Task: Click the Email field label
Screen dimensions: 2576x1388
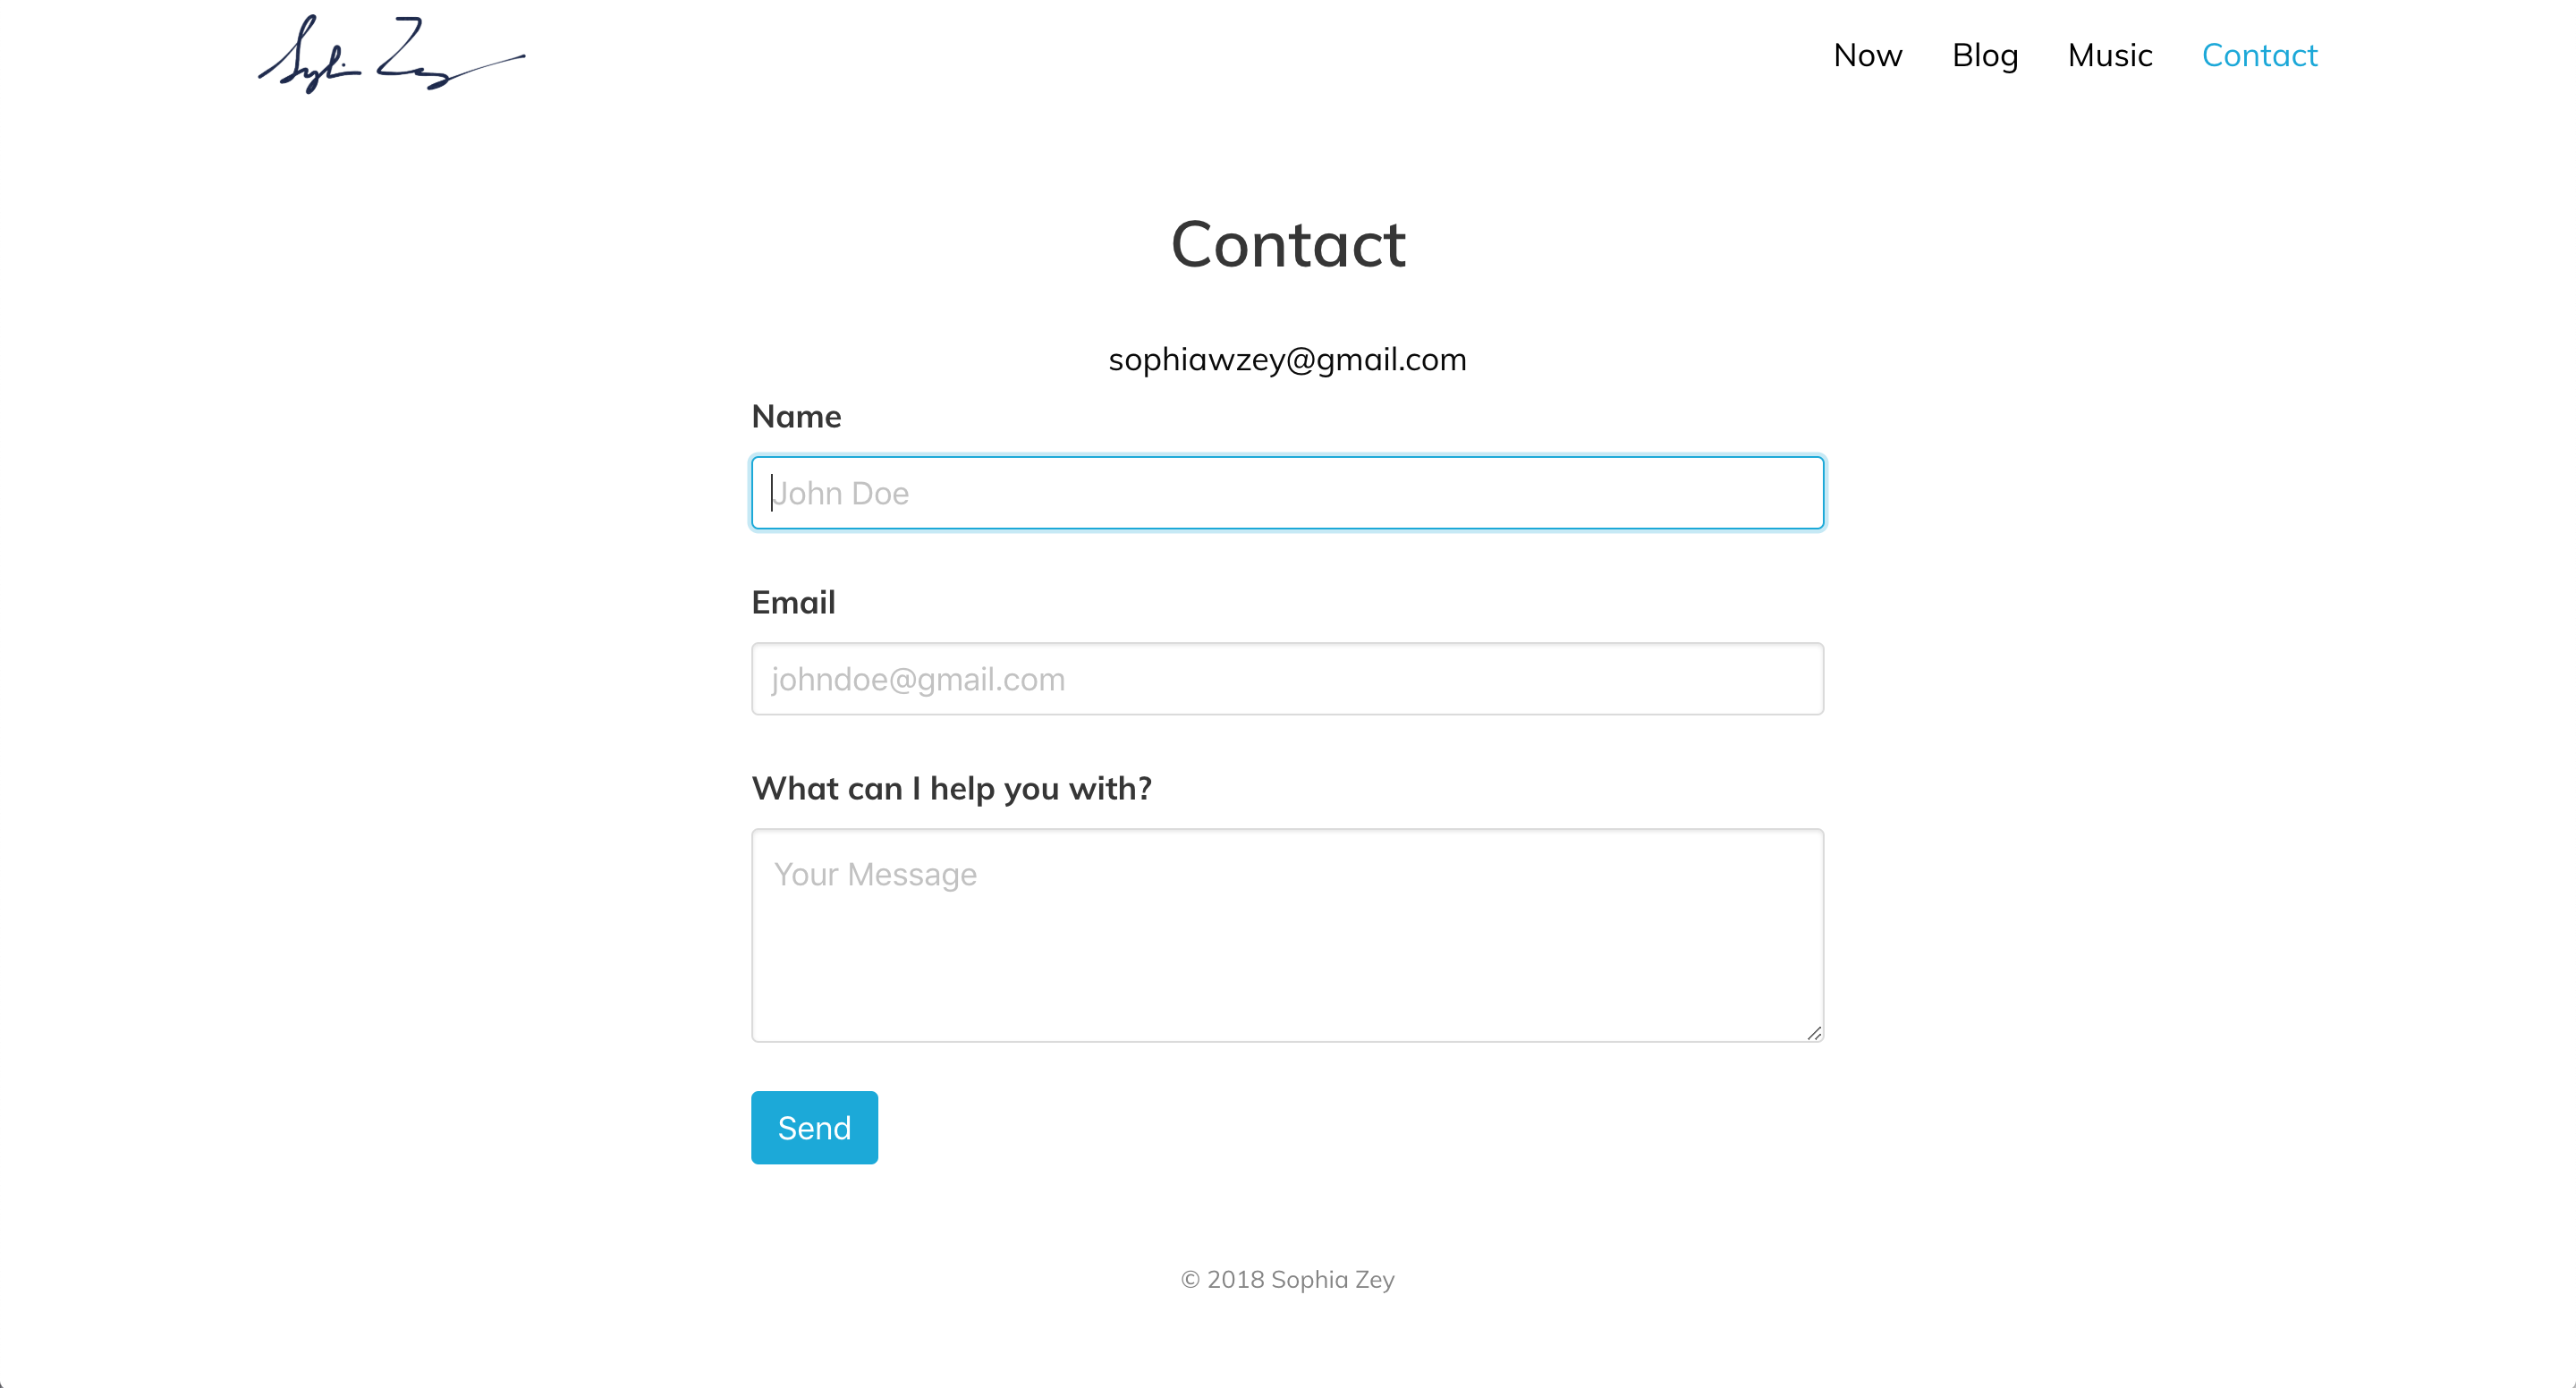Action: [793, 602]
